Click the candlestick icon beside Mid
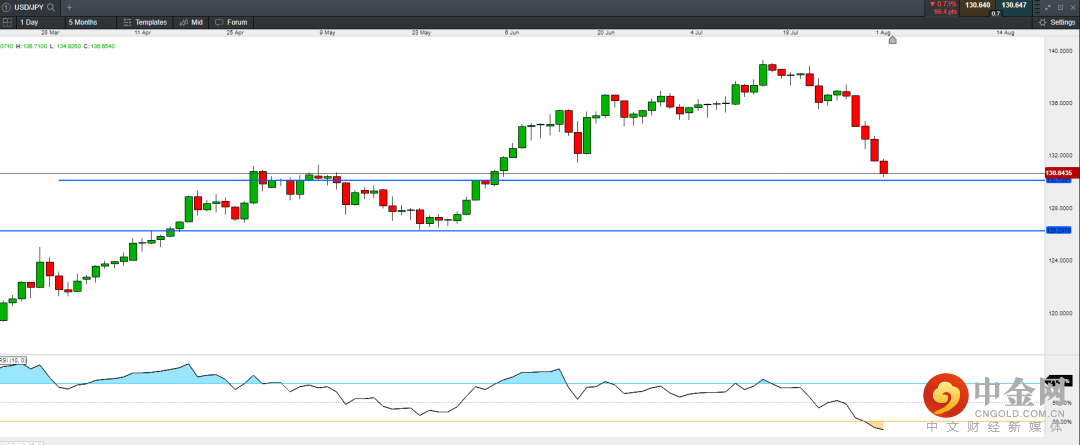 pos(182,21)
